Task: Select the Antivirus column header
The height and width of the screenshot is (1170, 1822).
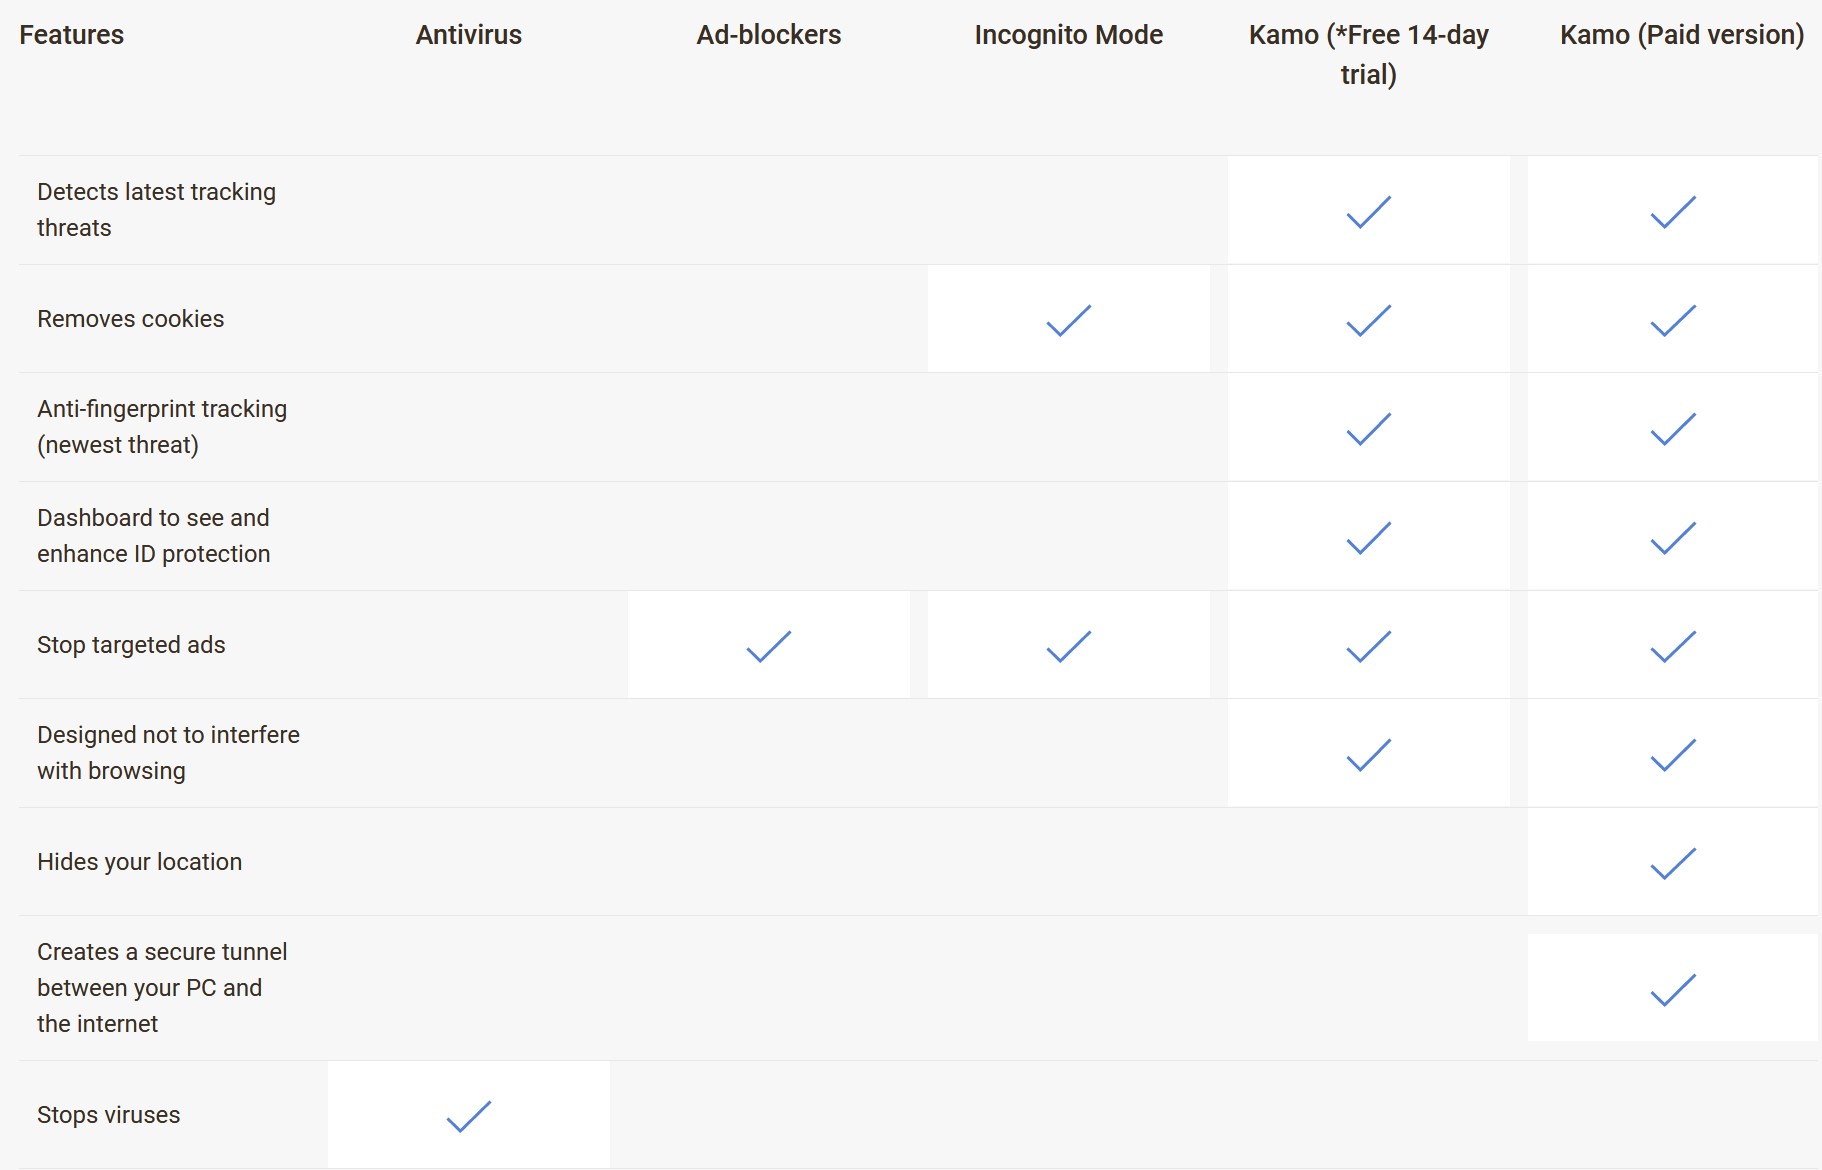Action: point(468,35)
